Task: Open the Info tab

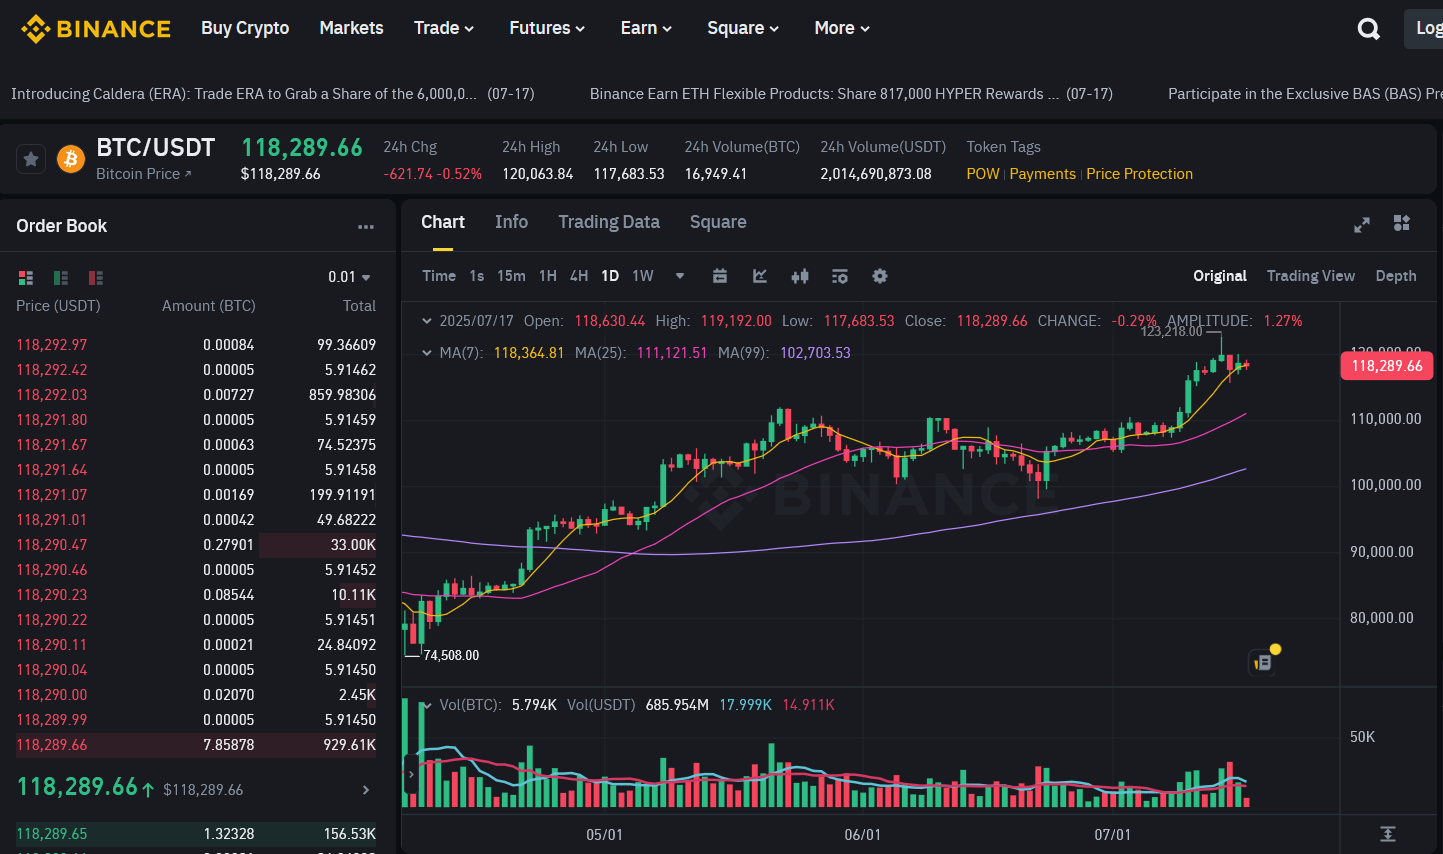Action: pyautogui.click(x=511, y=222)
